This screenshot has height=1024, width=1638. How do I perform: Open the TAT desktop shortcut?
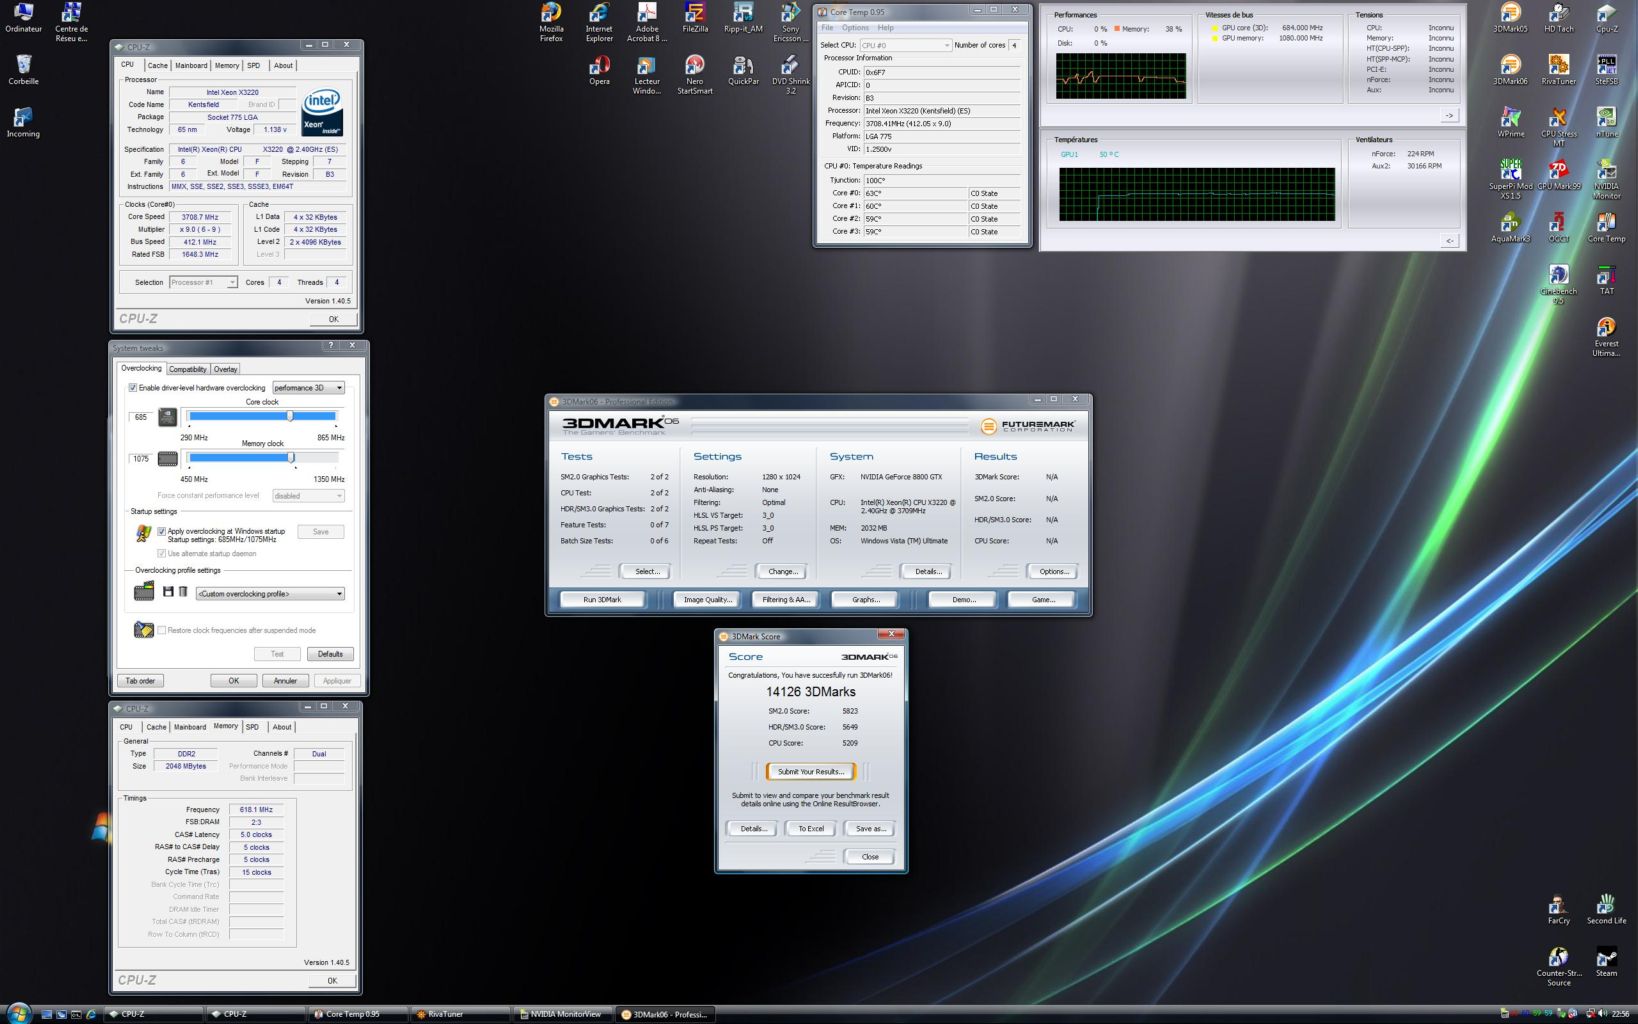click(1606, 280)
